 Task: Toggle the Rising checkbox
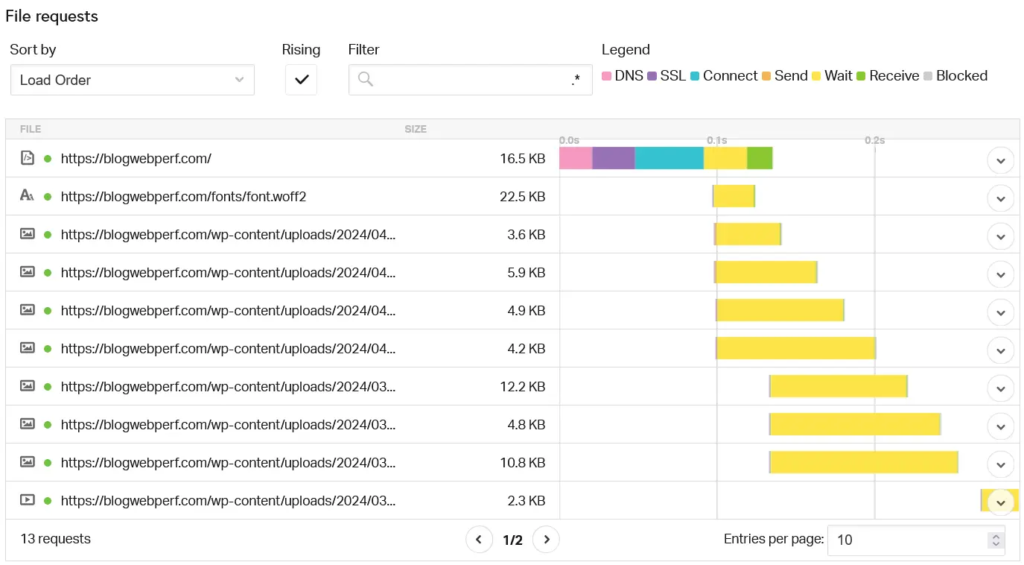(x=301, y=80)
